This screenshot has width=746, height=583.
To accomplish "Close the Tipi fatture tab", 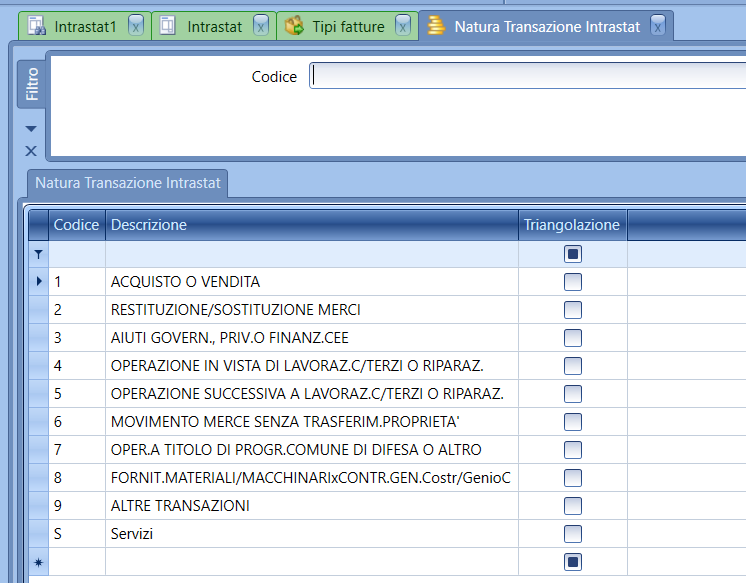I will [x=403, y=27].
